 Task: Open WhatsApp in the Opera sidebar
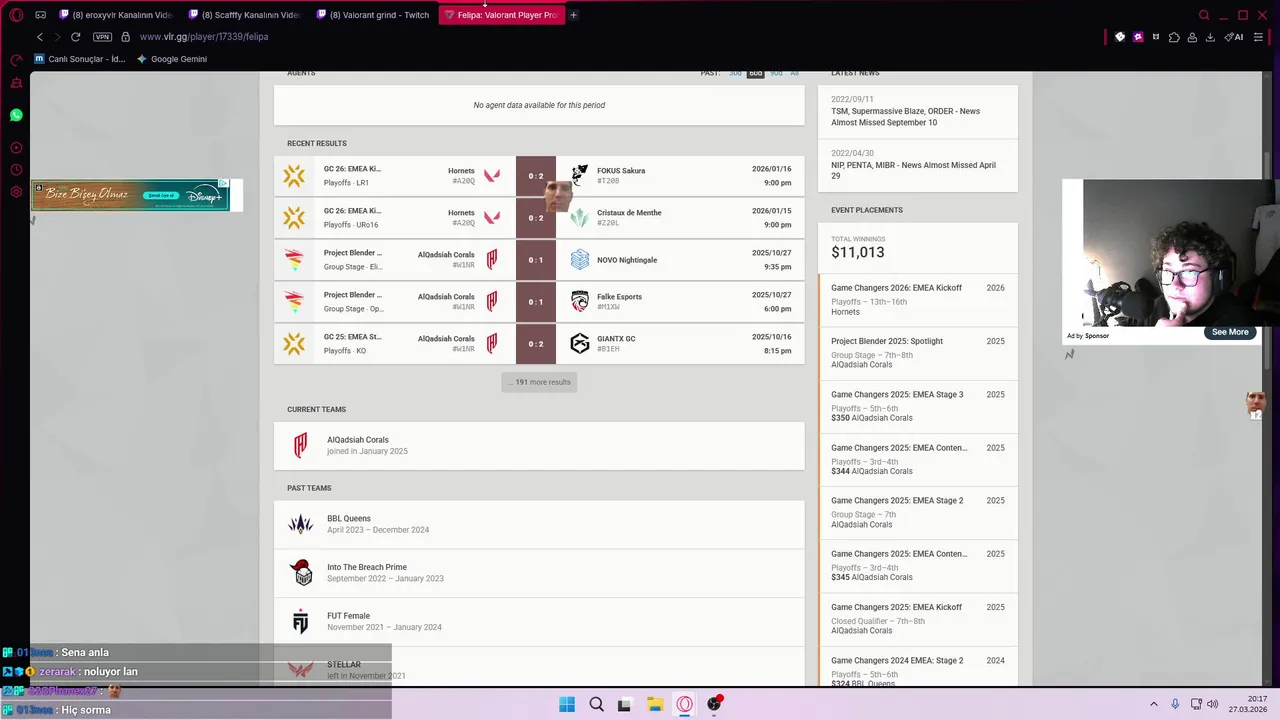tap(16, 115)
